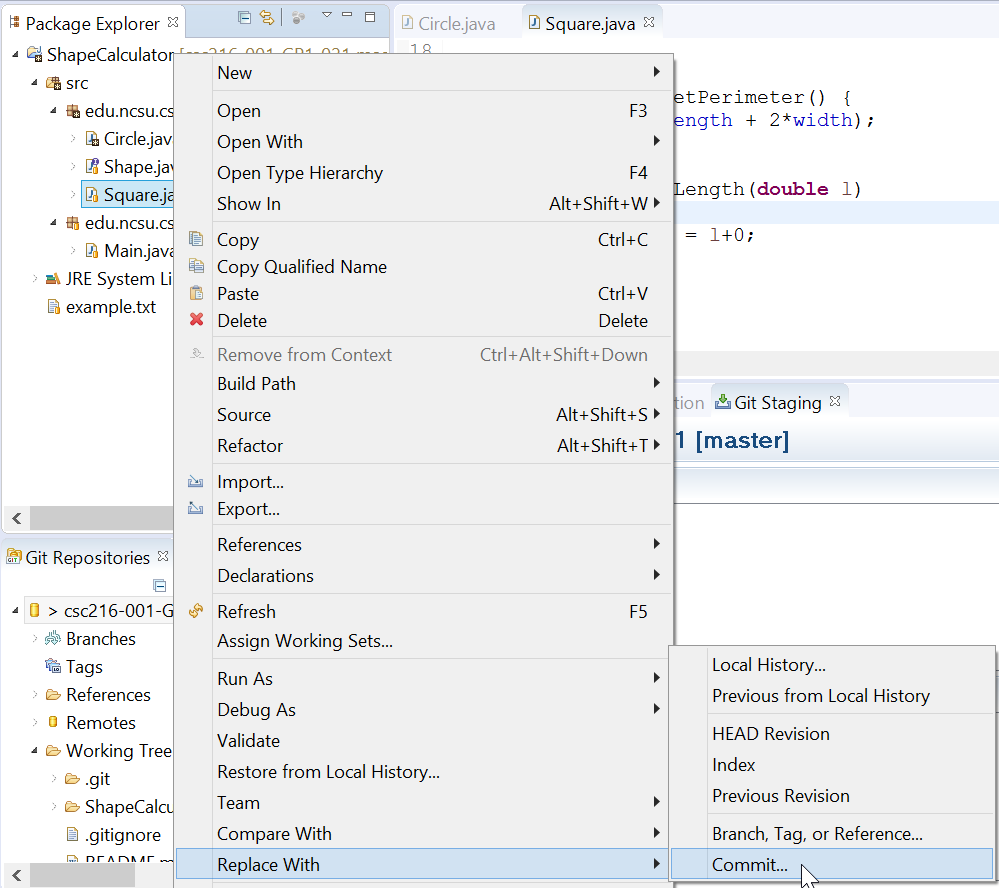Choose Restore from Local History option
This screenshot has width=999, height=888.
[322, 771]
